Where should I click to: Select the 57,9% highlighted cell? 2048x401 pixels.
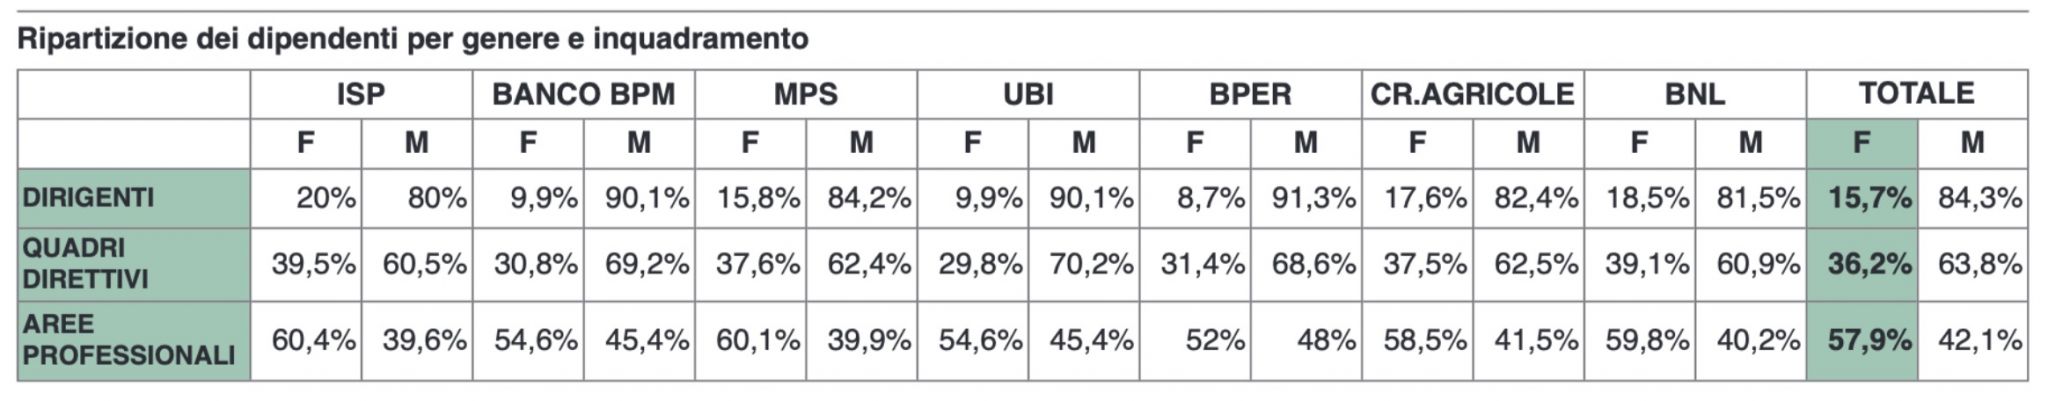point(1868,340)
